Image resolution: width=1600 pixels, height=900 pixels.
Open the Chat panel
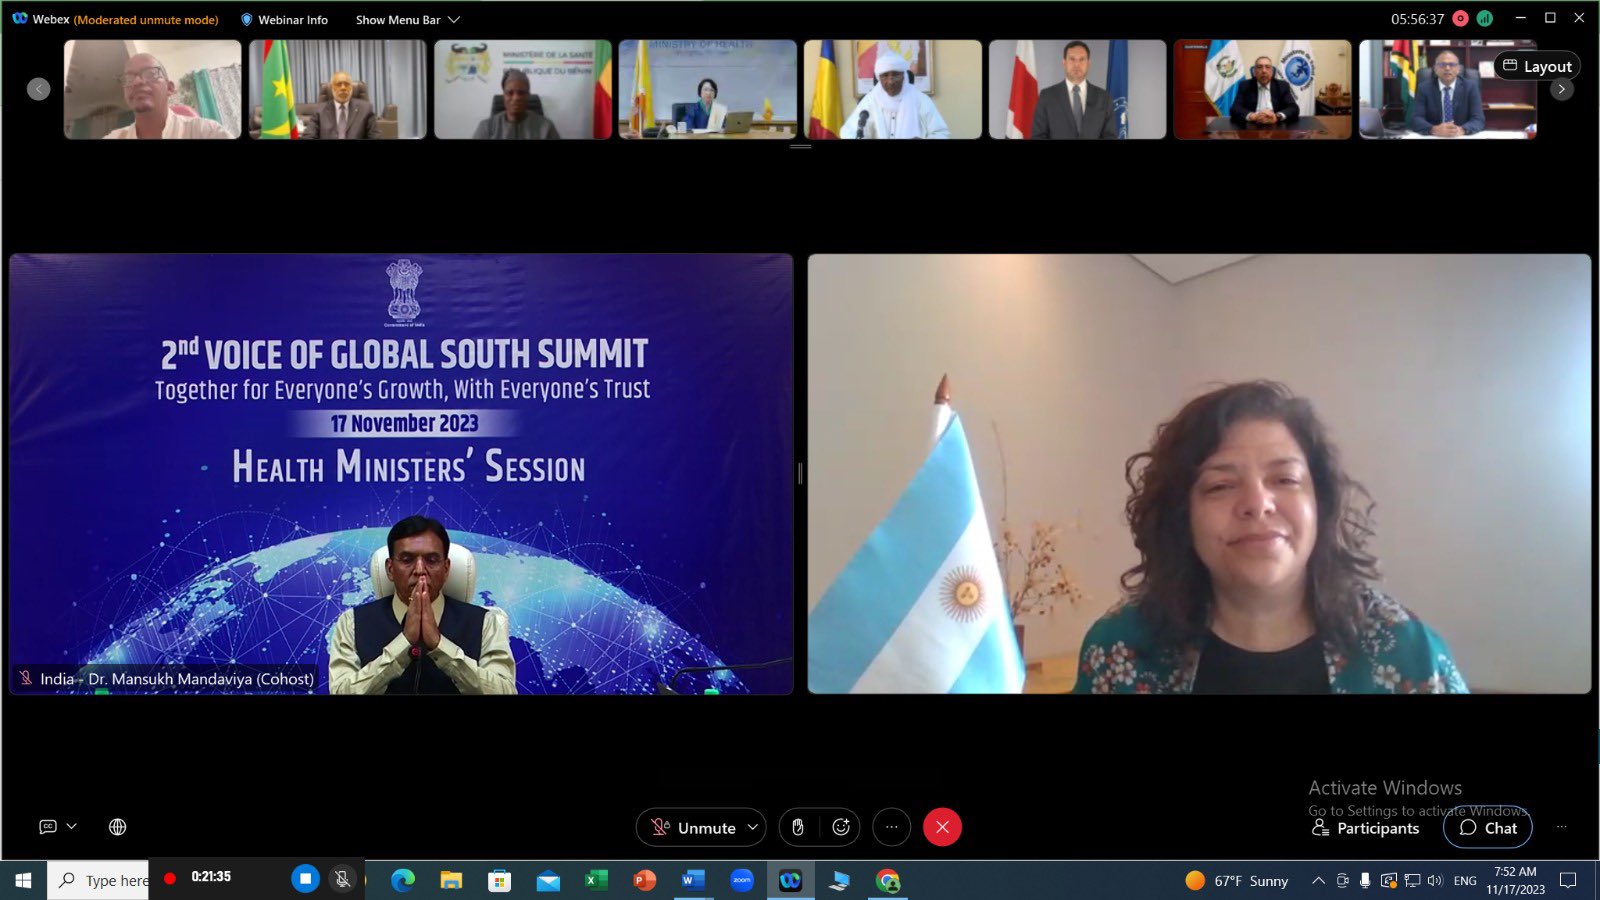1488,827
